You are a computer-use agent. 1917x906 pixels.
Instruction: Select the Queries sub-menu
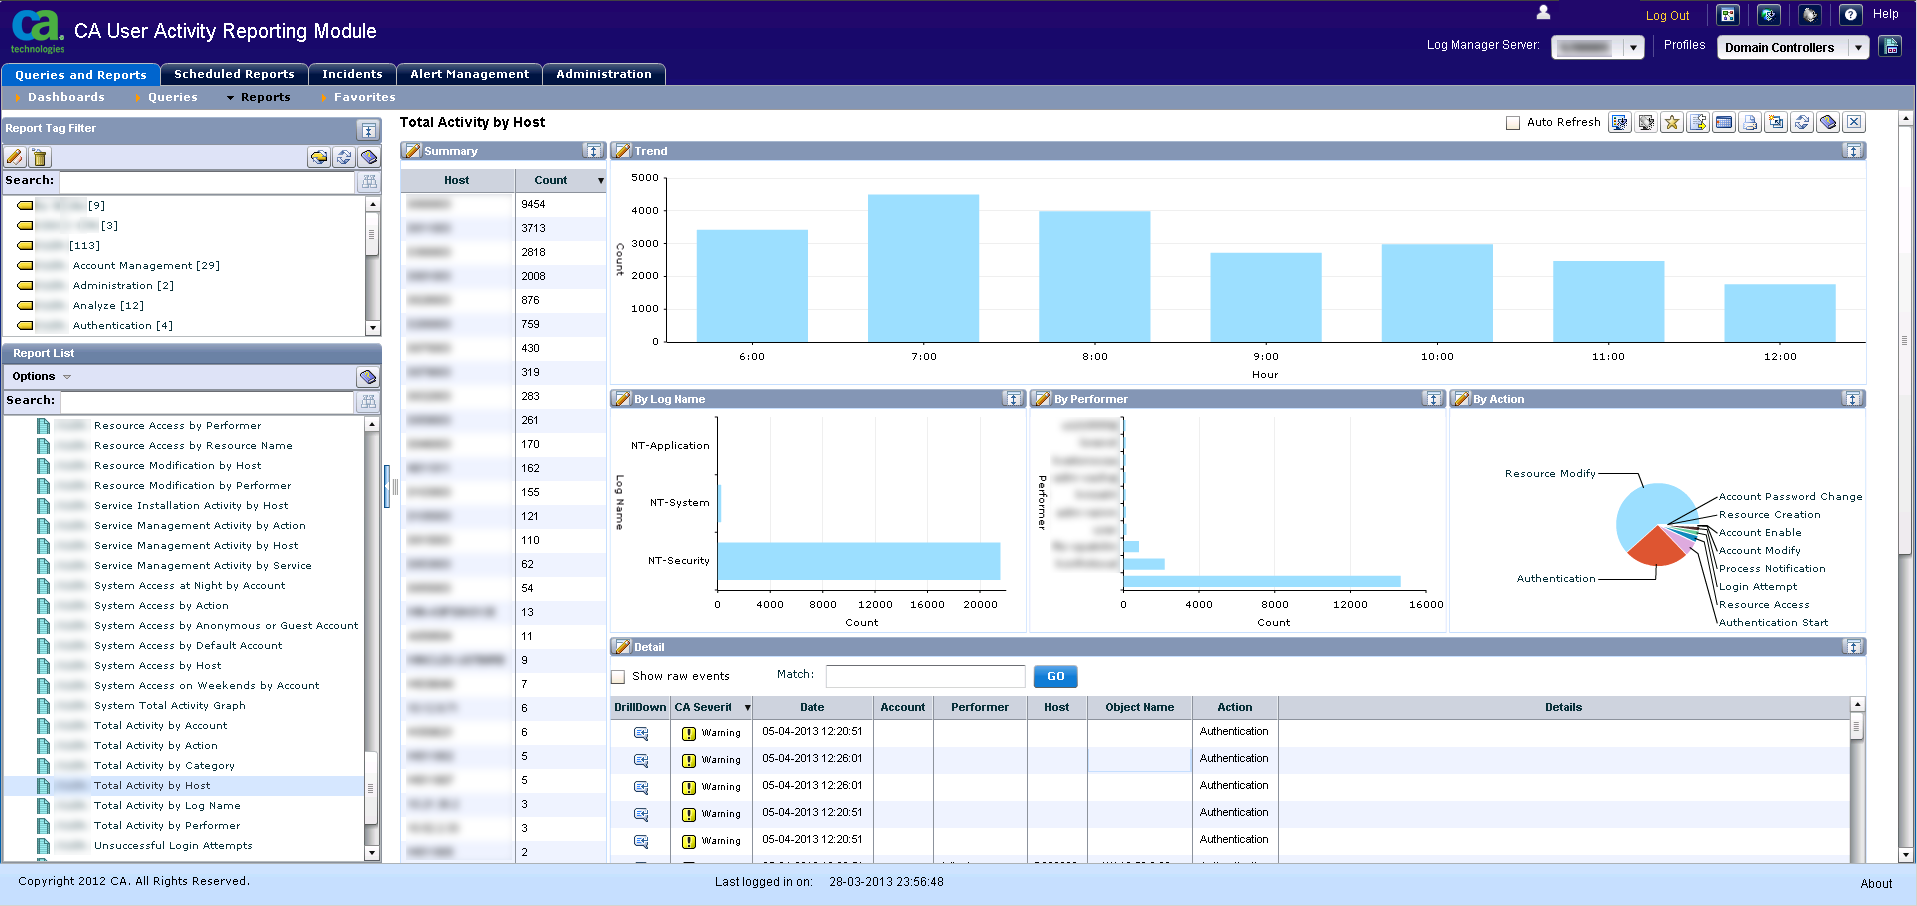point(173,97)
